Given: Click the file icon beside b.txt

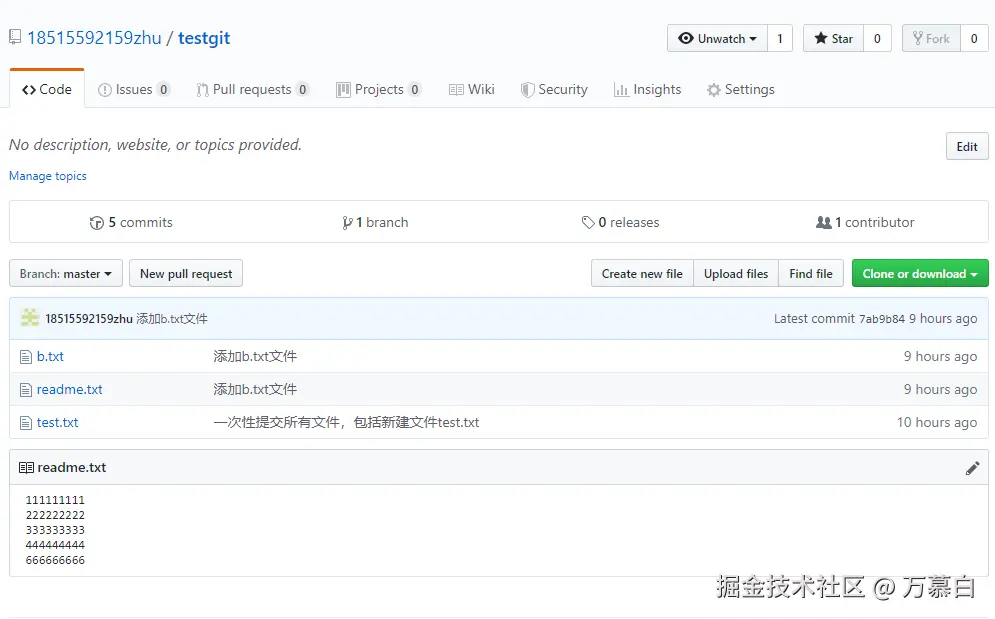Looking at the screenshot, I should coord(26,357).
